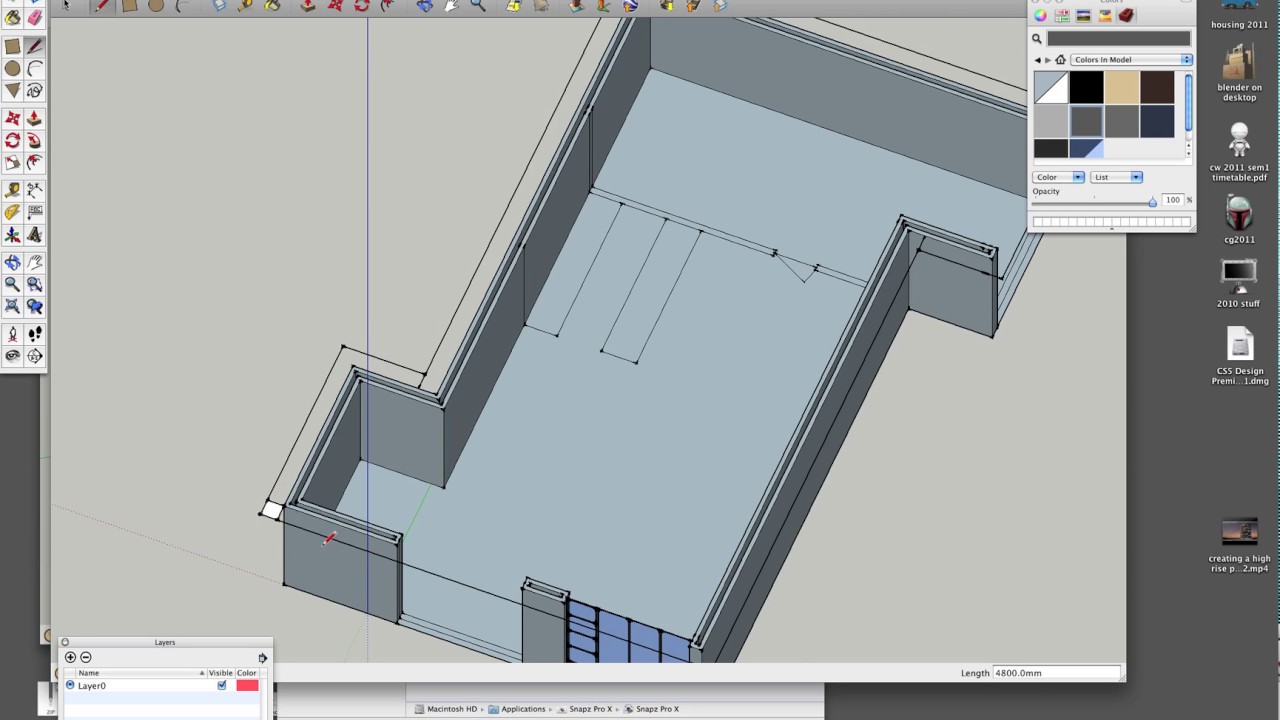Open the texture palettes brick tab
The height and width of the screenshot is (720, 1280).
pos(1126,16)
